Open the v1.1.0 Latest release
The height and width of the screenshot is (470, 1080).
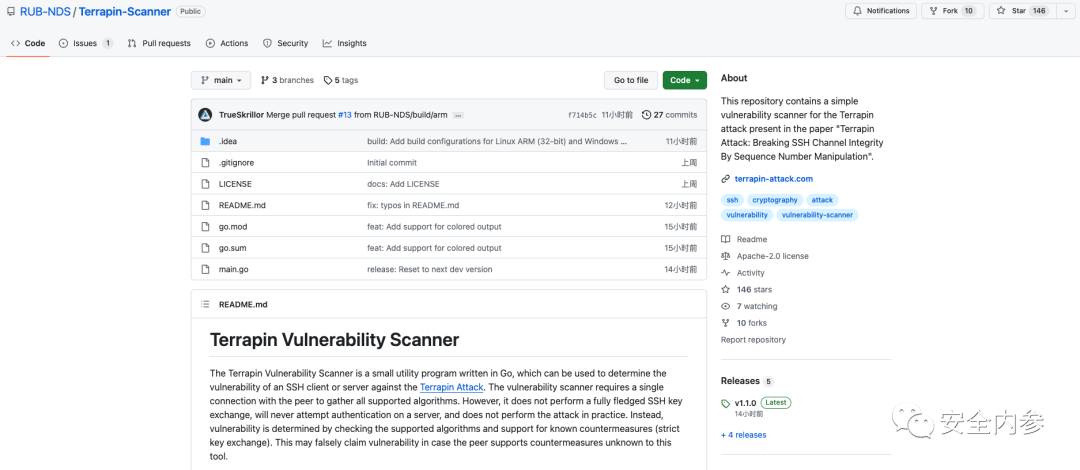[x=756, y=403]
